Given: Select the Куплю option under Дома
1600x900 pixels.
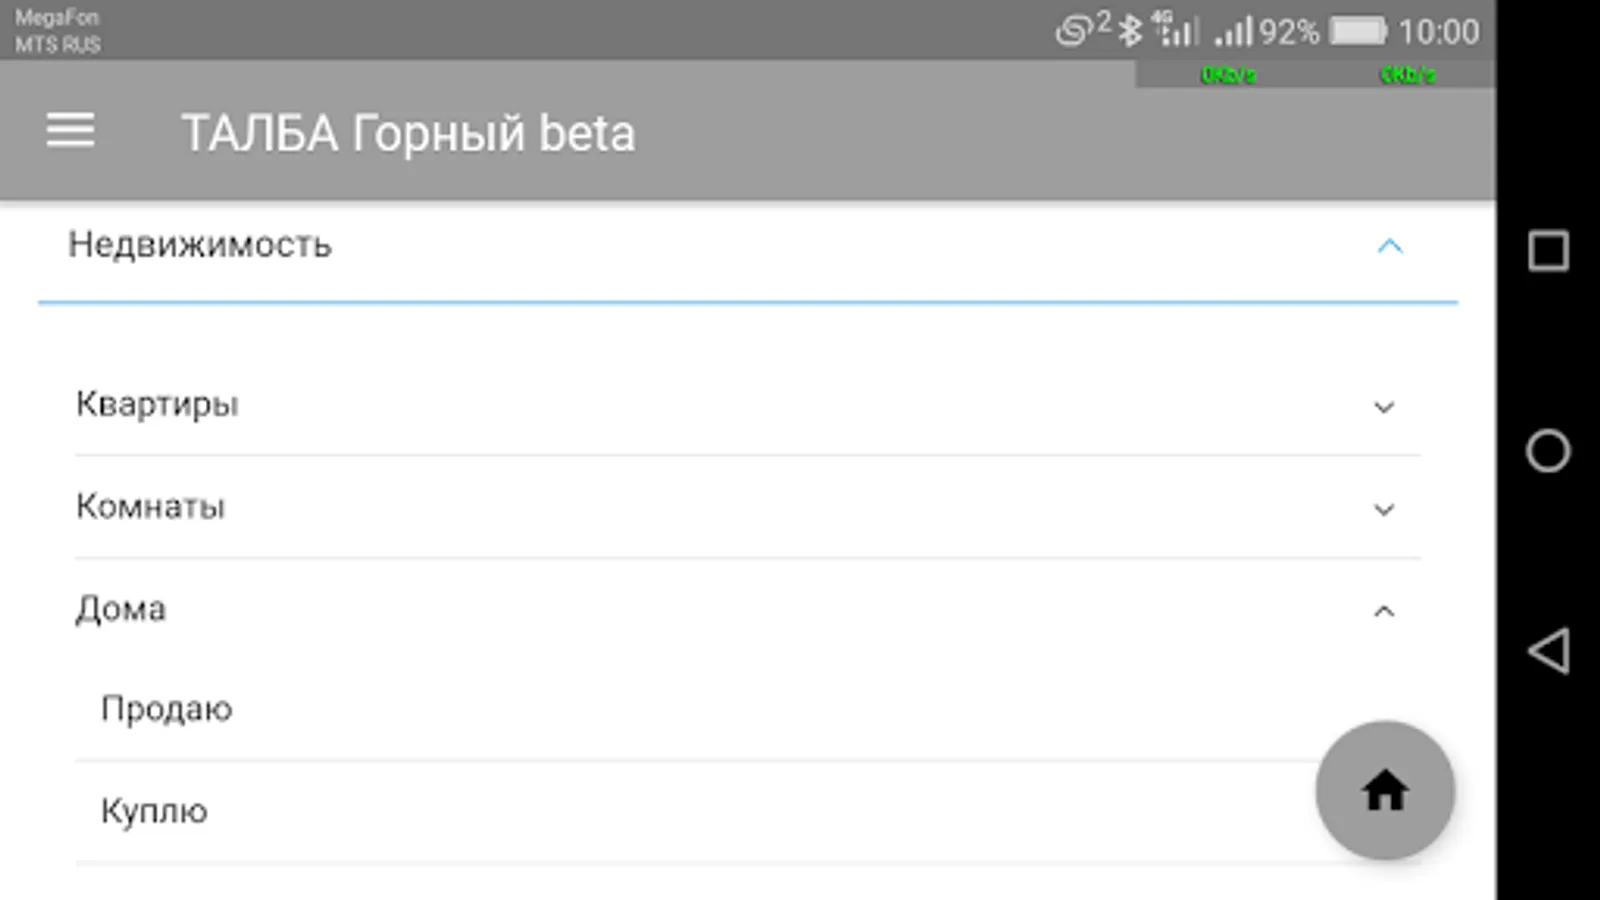Looking at the screenshot, I should (748, 811).
